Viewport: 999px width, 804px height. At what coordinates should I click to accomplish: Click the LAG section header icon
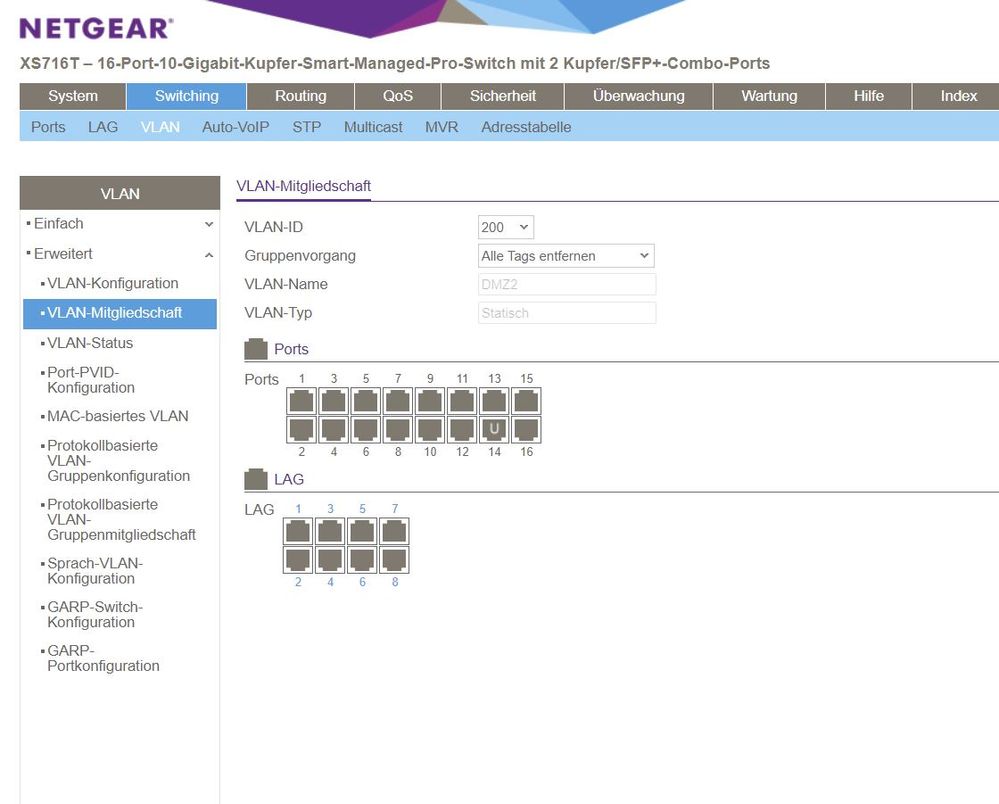(257, 479)
